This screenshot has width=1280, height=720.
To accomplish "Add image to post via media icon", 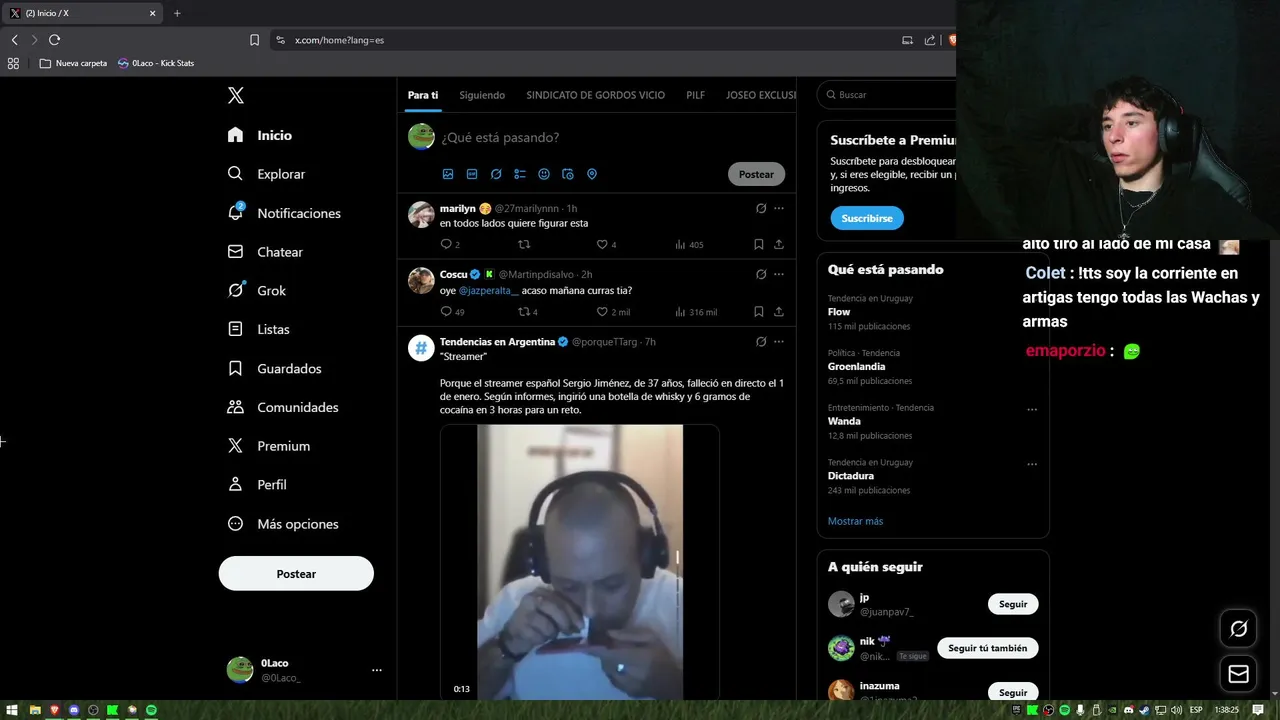I will click(448, 174).
